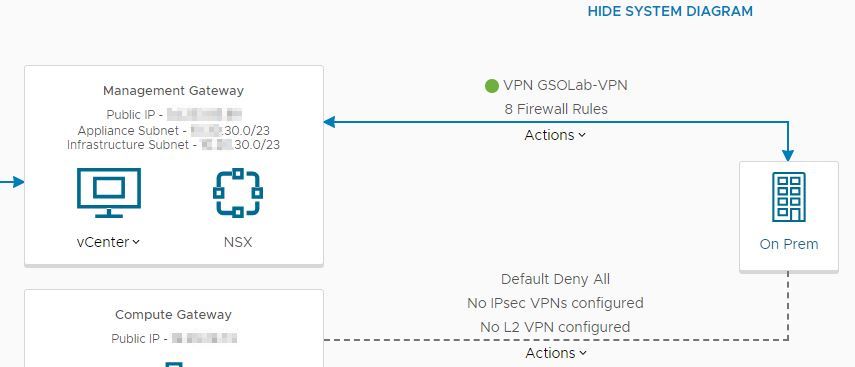Click No IPsec VPNs configured text

pos(555,303)
